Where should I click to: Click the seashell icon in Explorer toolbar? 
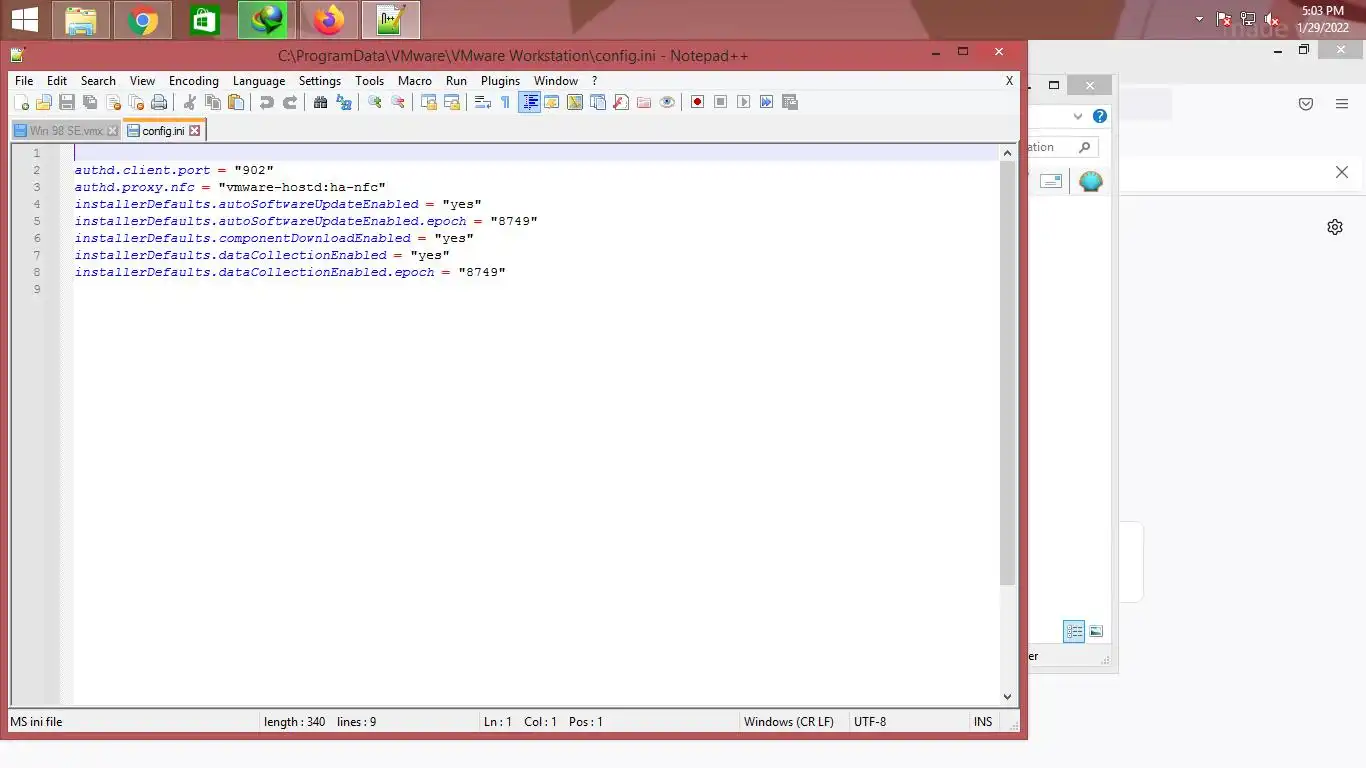click(x=1091, y=181)
